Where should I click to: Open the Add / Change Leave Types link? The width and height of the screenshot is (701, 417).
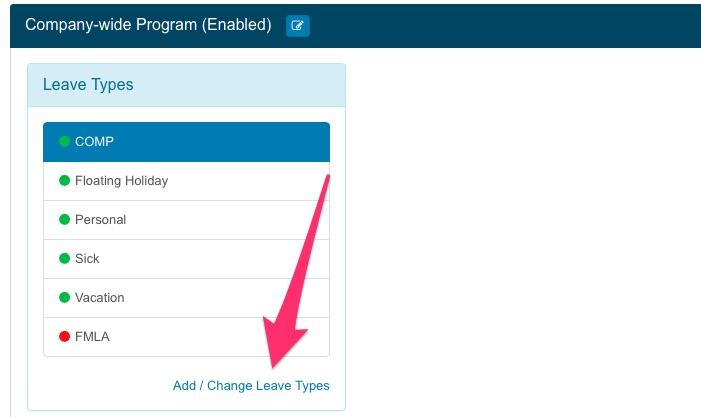point(251,386)
